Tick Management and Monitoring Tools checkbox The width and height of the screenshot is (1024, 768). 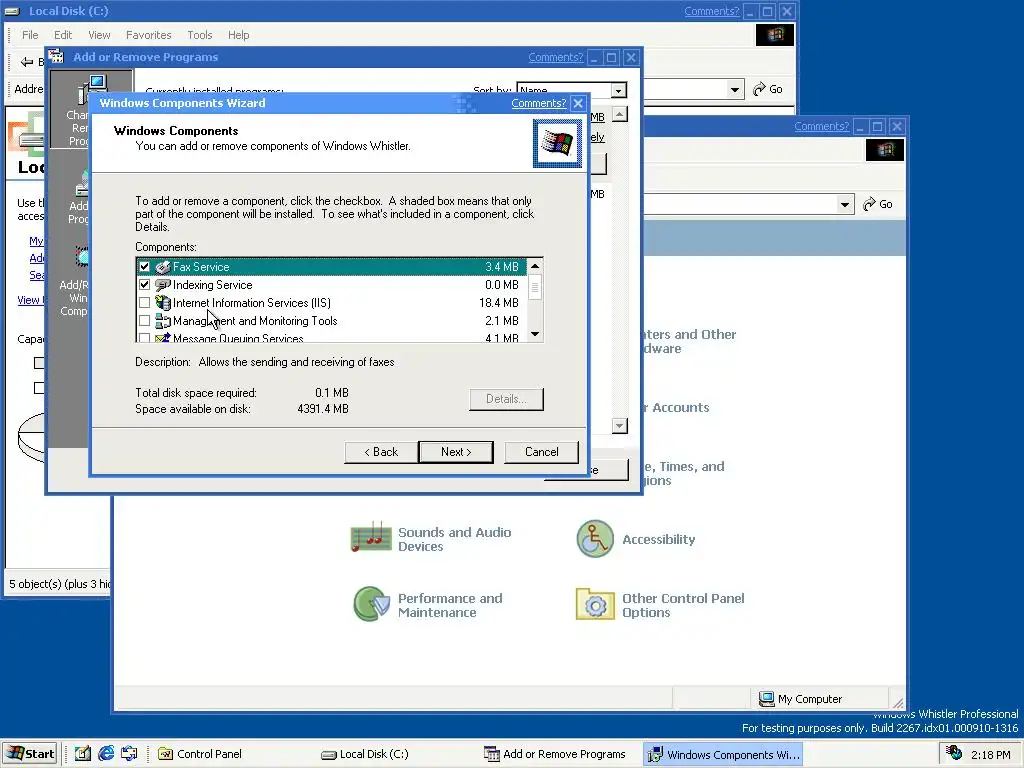pos(144,321)
